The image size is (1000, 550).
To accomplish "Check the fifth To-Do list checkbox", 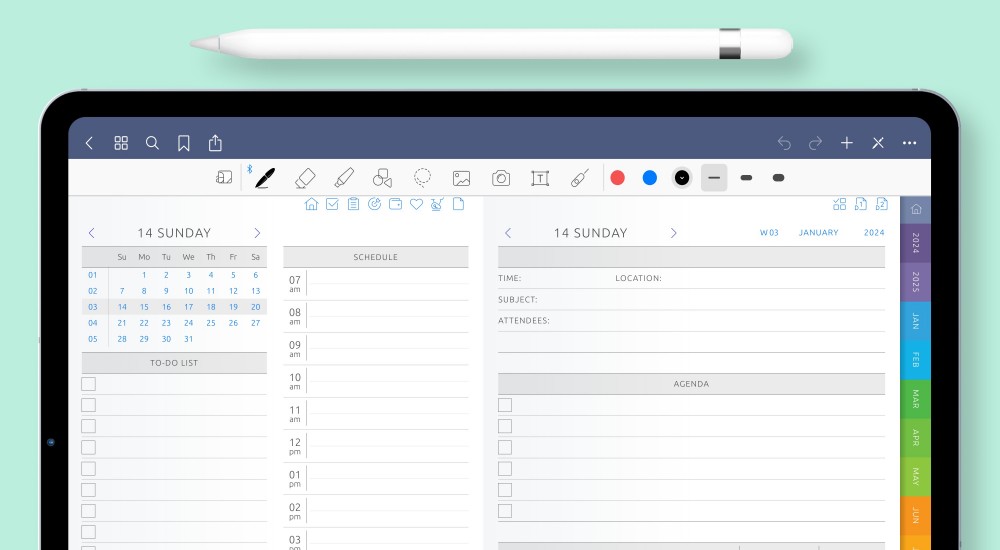I will click(x=89, y=469).
